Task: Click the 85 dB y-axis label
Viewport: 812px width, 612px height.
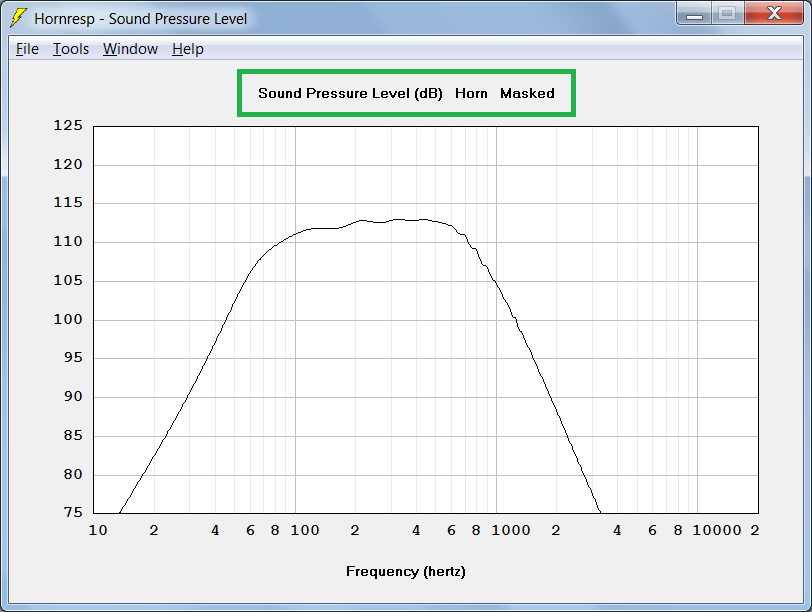Action: tap(73, 435)
